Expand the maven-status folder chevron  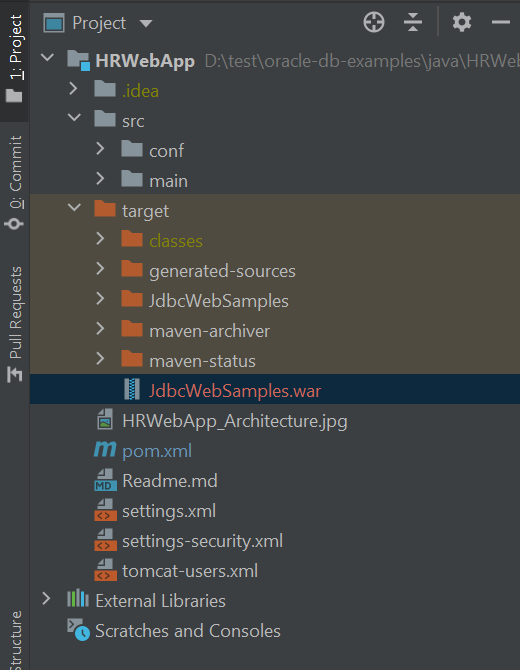[x=100, y=359]
